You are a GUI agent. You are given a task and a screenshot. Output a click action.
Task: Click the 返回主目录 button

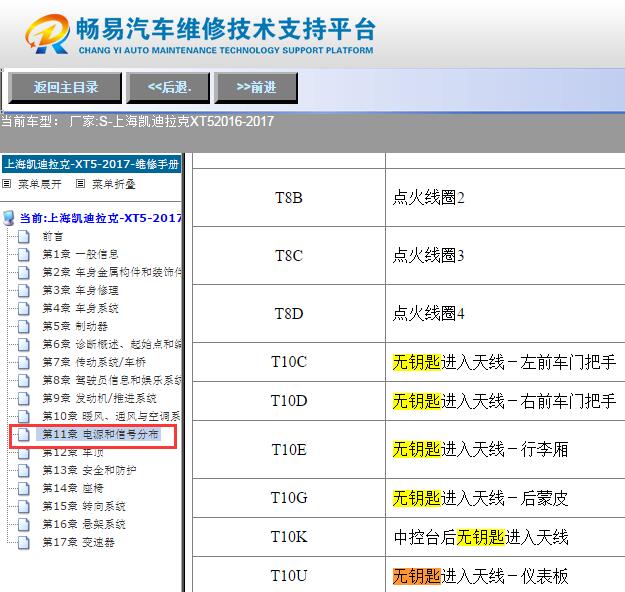click(x=65, y=87)
